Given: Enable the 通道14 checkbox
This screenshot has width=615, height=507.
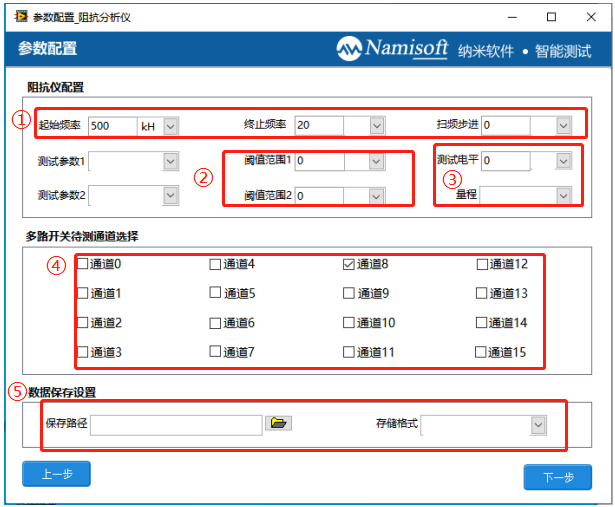Looking at the screenshot, I should click(x=481, y=322).
